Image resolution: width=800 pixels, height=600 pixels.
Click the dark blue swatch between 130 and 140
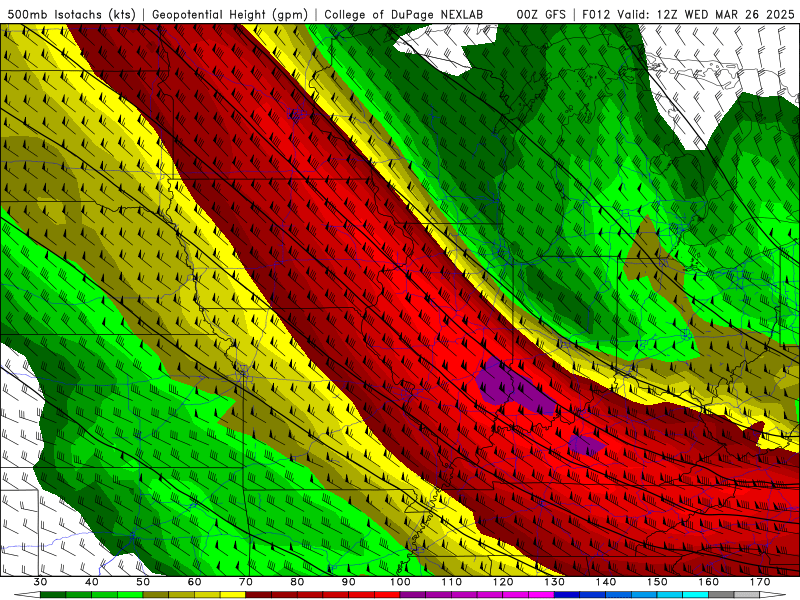567,595
